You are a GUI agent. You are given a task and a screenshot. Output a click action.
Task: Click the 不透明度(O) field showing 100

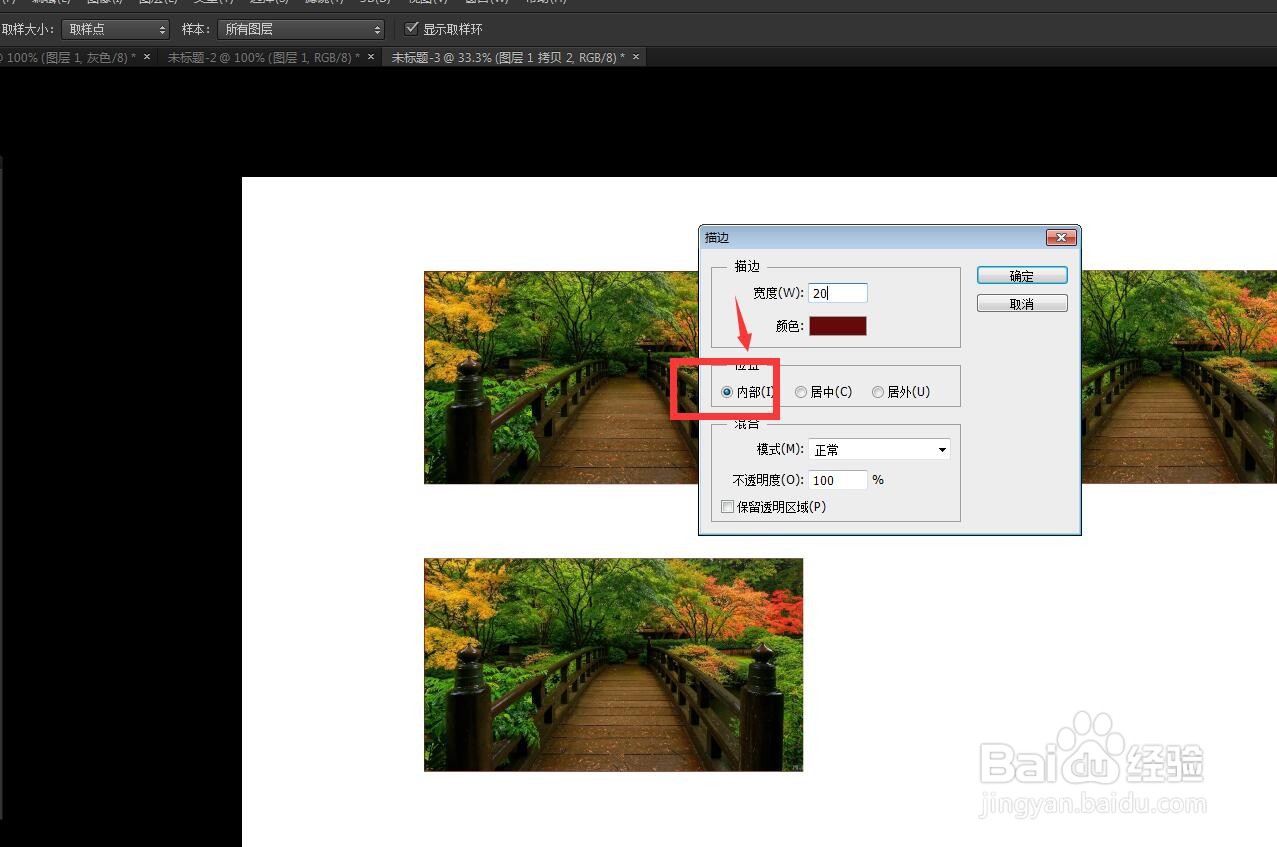[838, 480]
